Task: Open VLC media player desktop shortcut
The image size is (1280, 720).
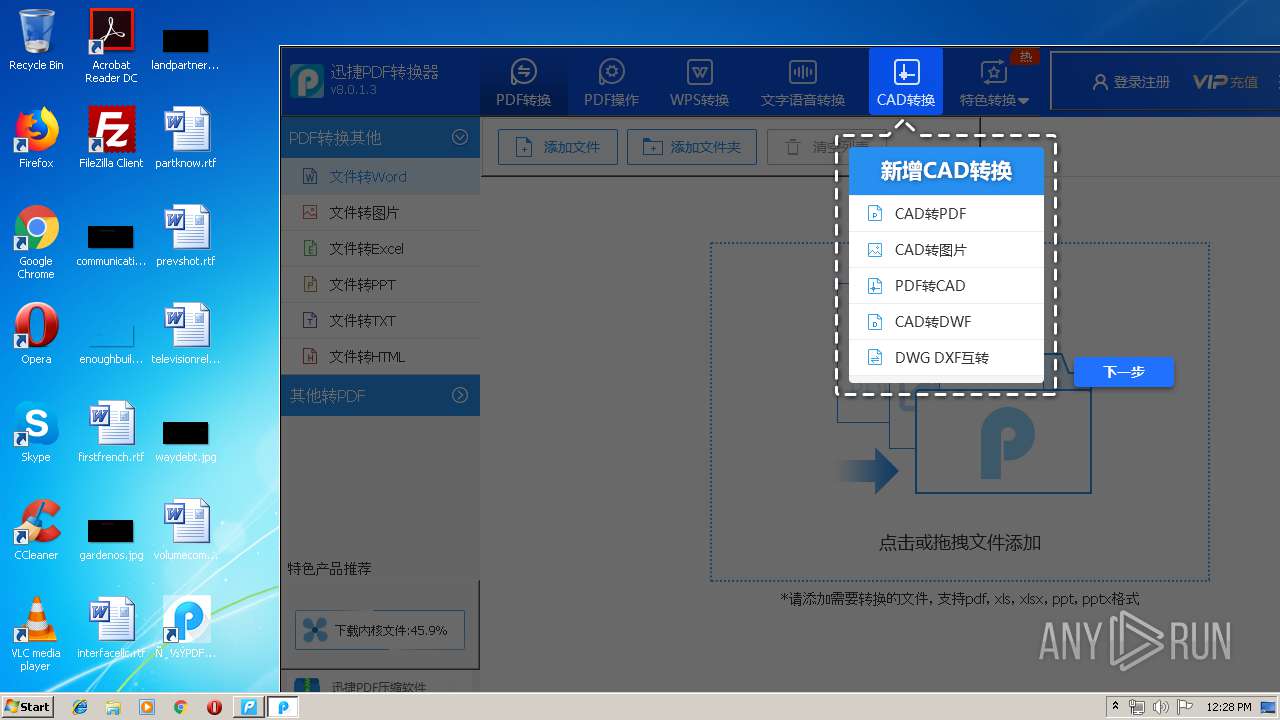Action: click(36, 634)
